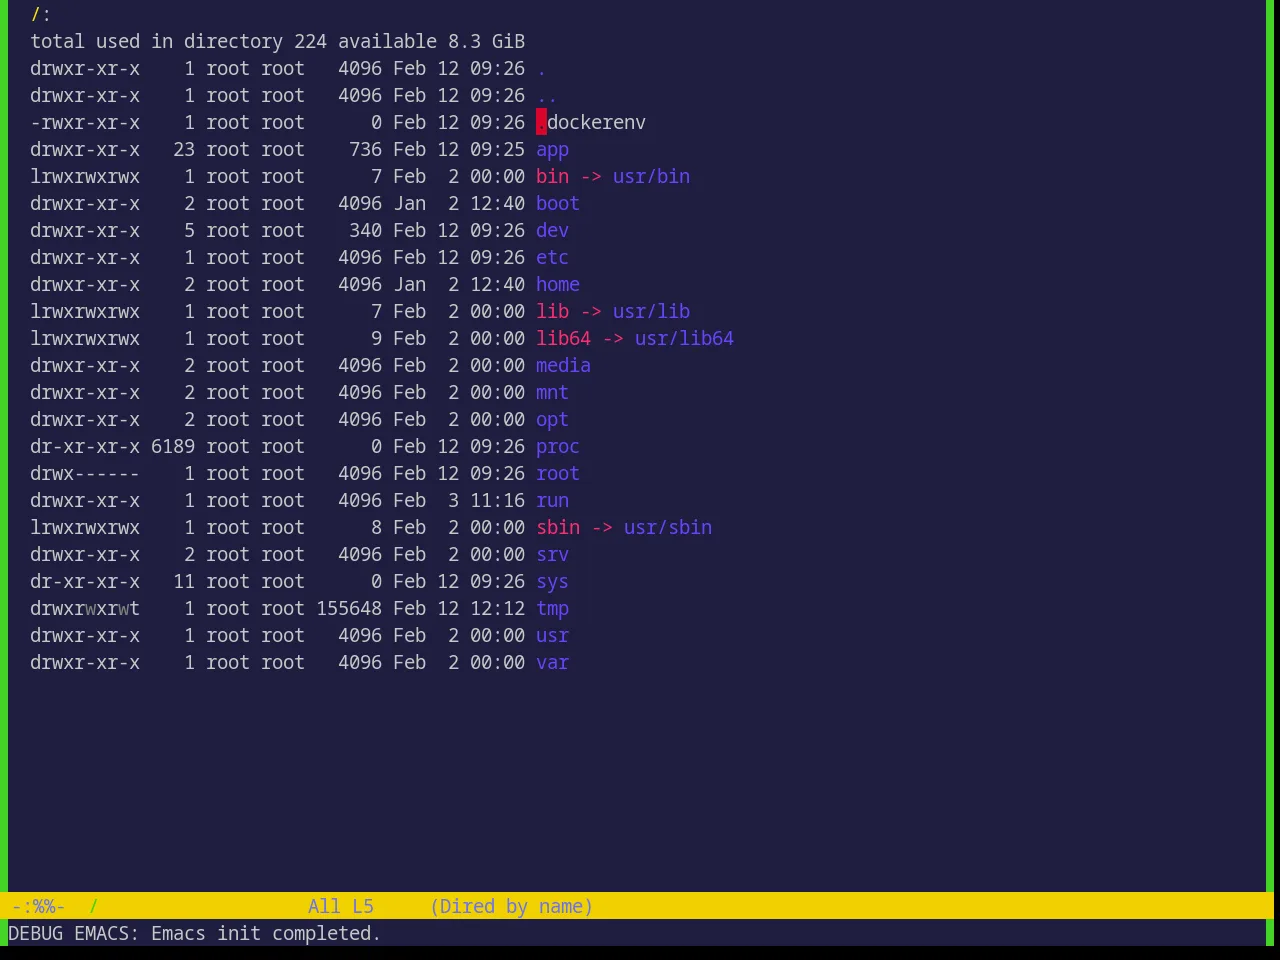
Task: Click the usr/lib64 link target
Action: pos(684,339)
